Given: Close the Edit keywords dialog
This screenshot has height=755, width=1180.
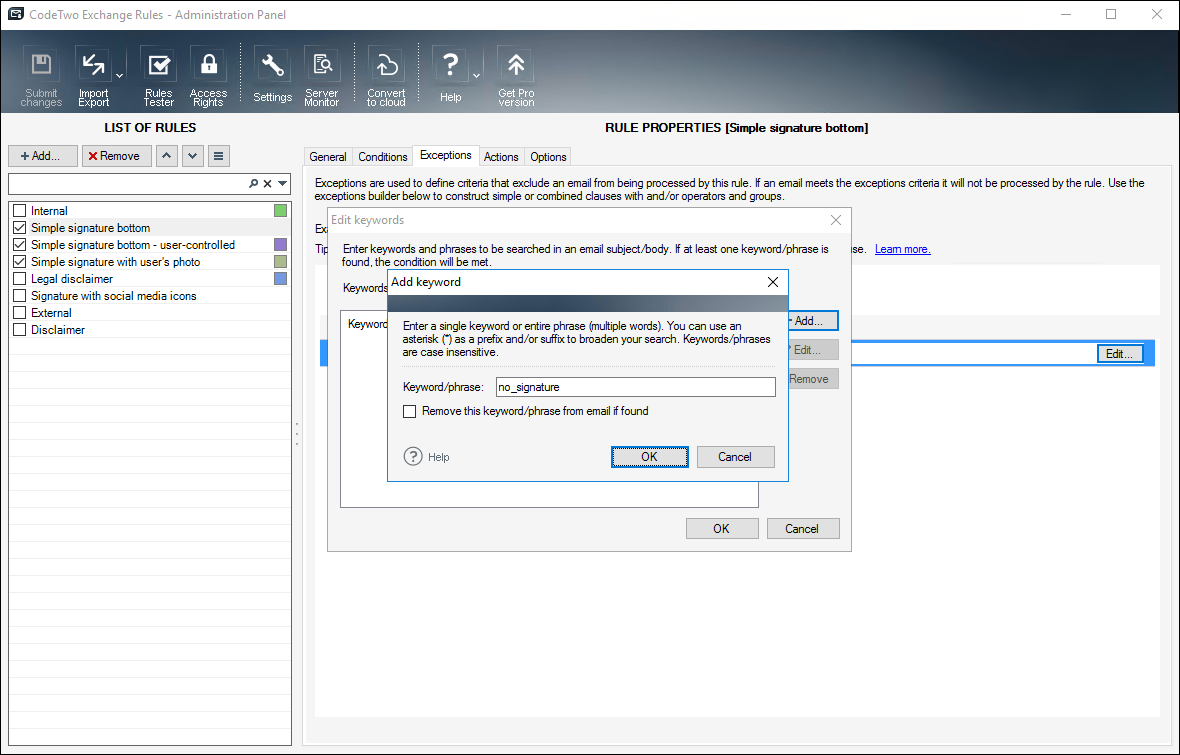Looking at the screenshot, I should click(x=836, y=220).
